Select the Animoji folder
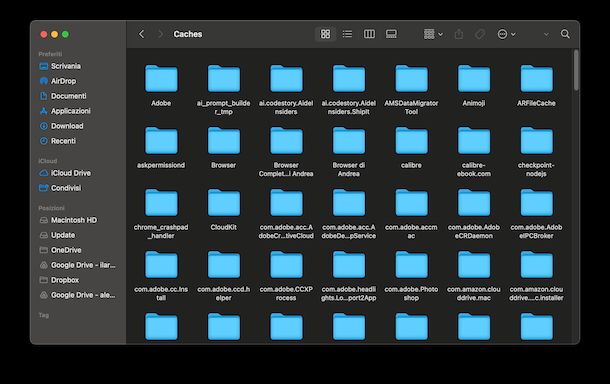Image resolution: width=610 pixels, height=384 pixels. tap(474, 79)
